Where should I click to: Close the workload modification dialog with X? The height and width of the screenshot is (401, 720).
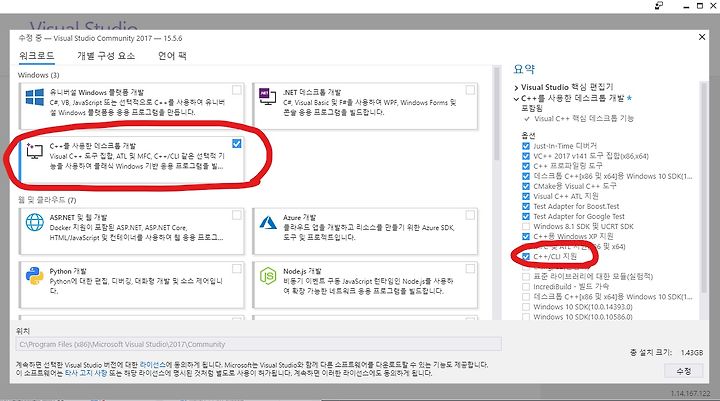point(702,37)
